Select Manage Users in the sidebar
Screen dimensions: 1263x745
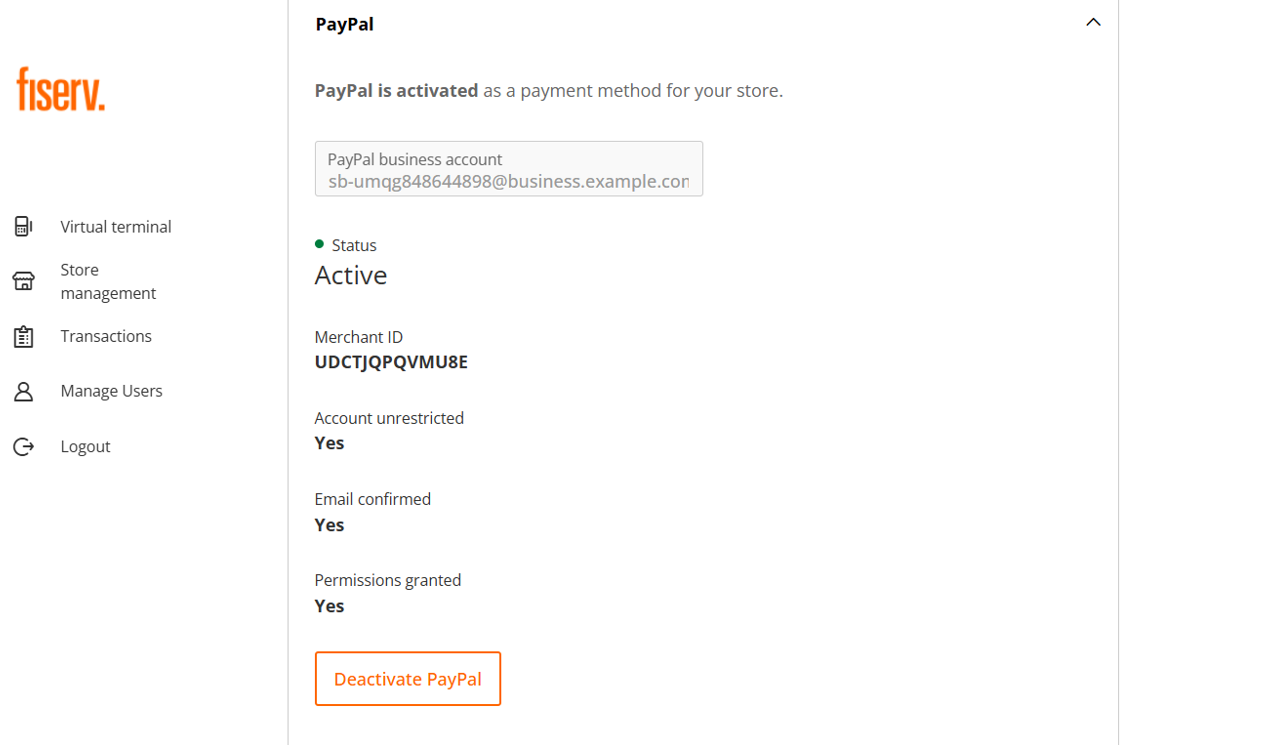click(x=111, y=391)
